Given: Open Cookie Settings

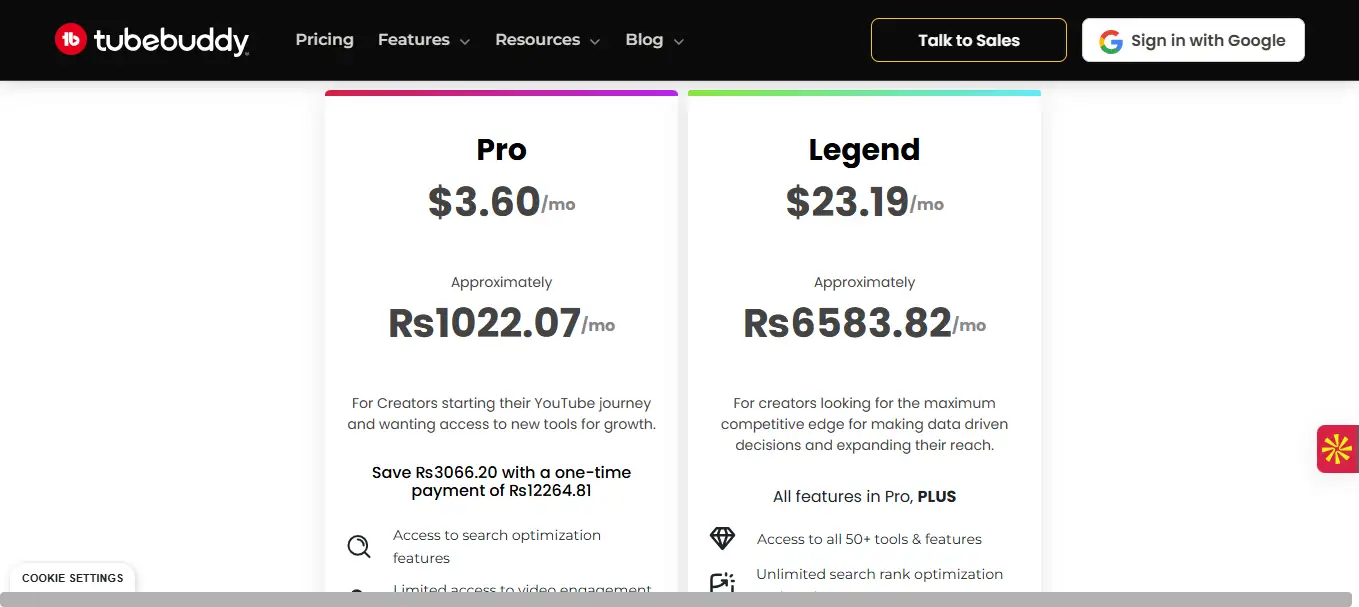Looking at the screenshot, I should tap(73, 578).
